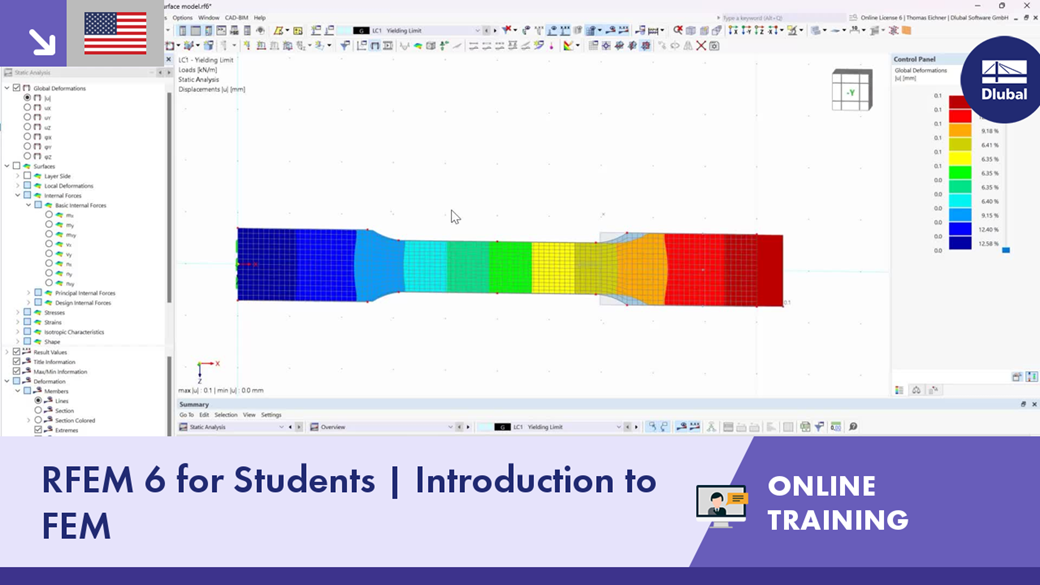Viewport: 1040px width, 585px height.
Task: Click Settings in the Summary panel
Action: coord(270,413)
